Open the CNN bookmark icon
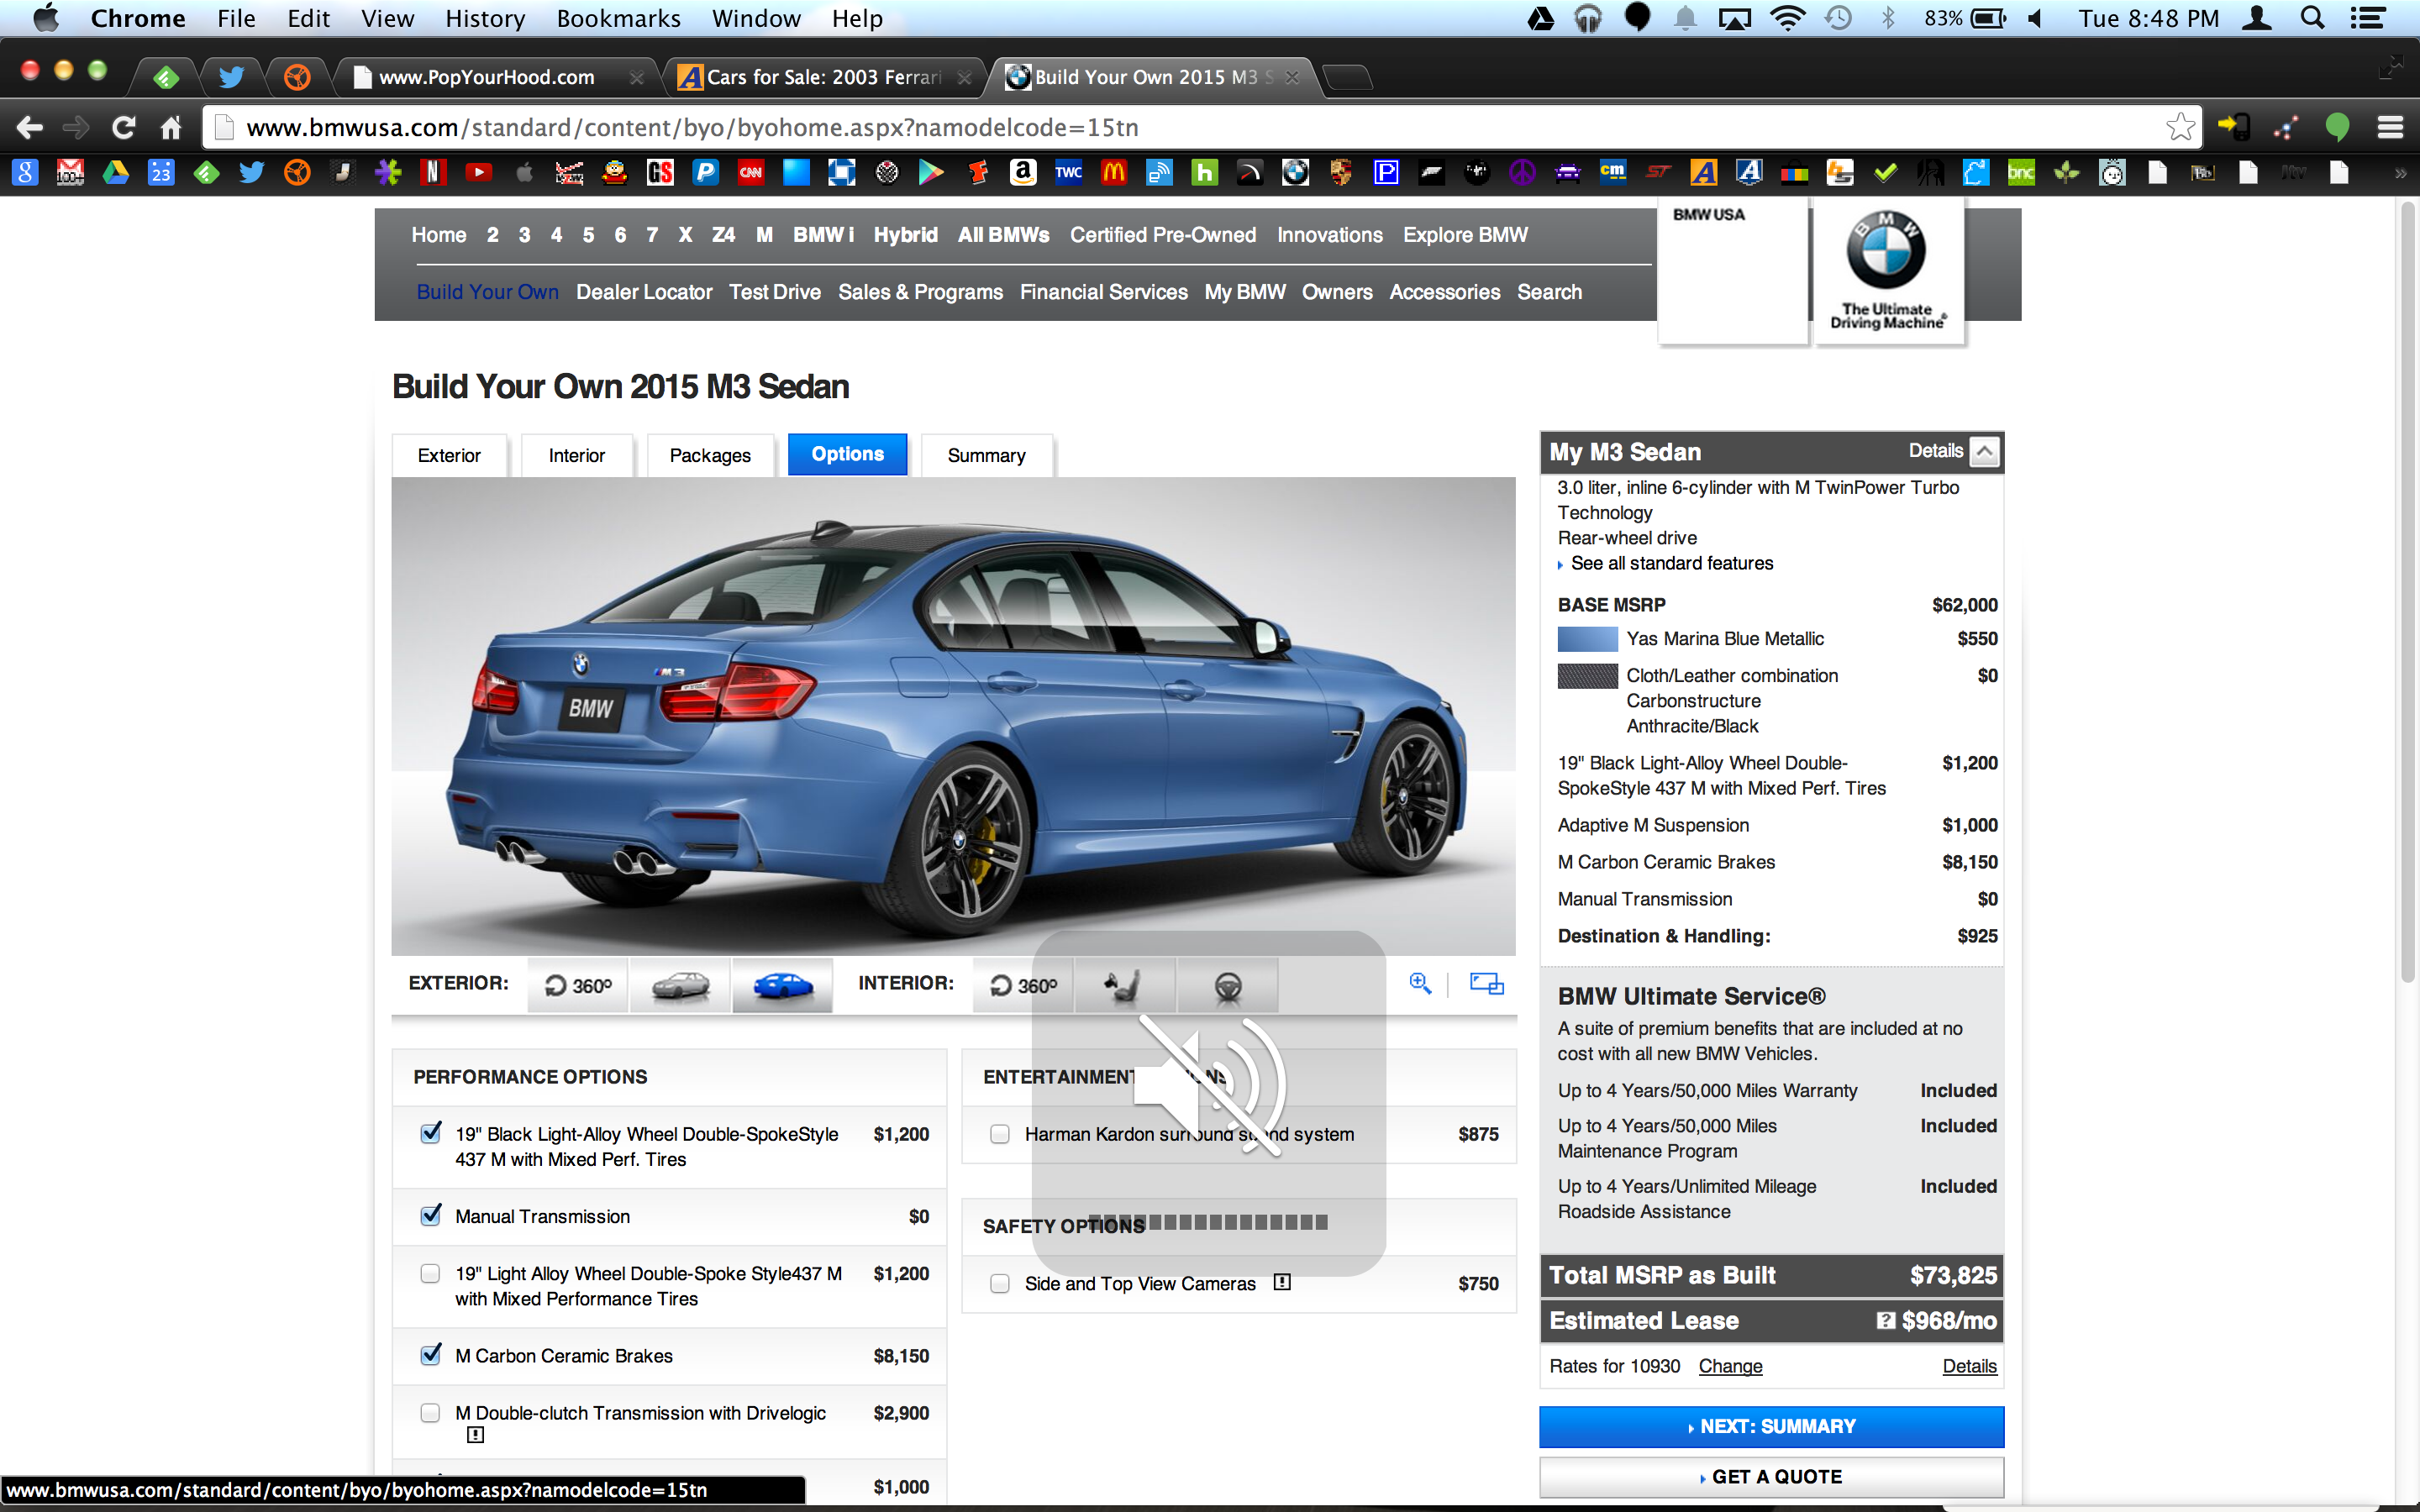This screenshot has height=1512, width=2420. (x=750, y=173)
